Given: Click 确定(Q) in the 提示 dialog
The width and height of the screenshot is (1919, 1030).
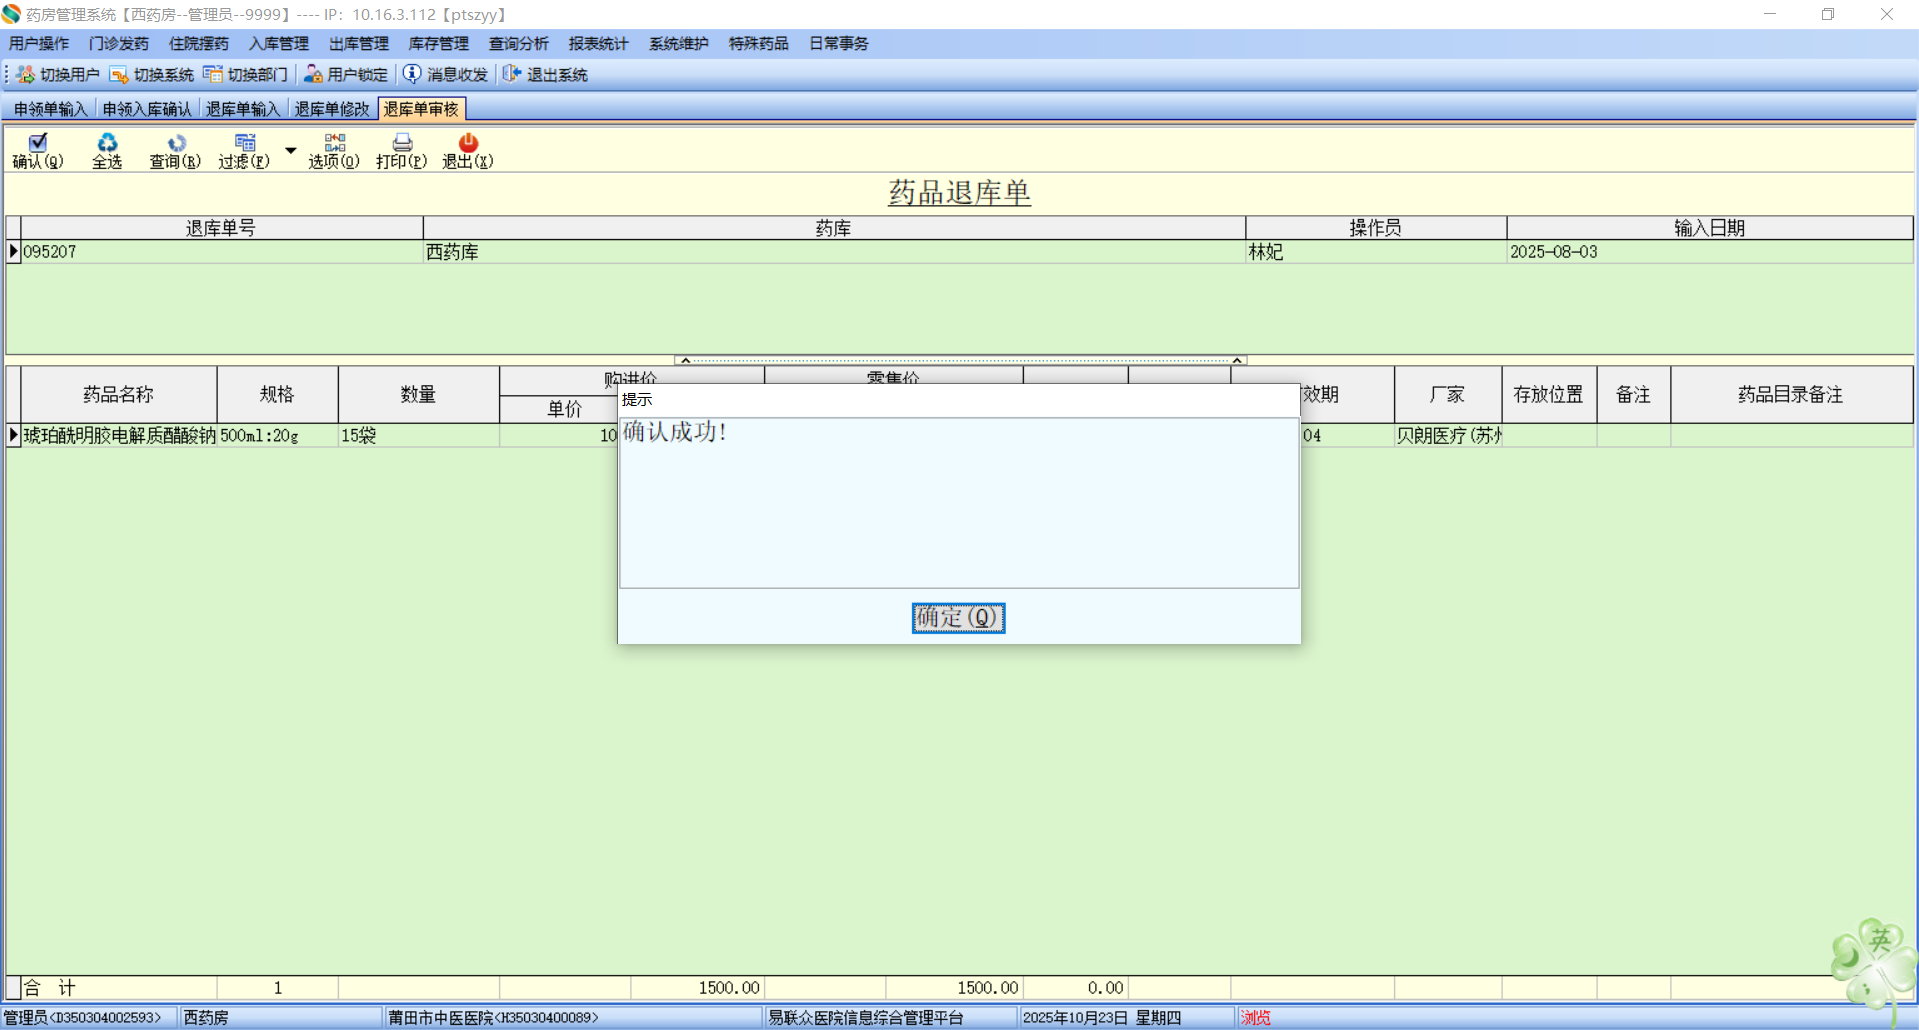Looking at the screenshot, I should coord(958,618).
